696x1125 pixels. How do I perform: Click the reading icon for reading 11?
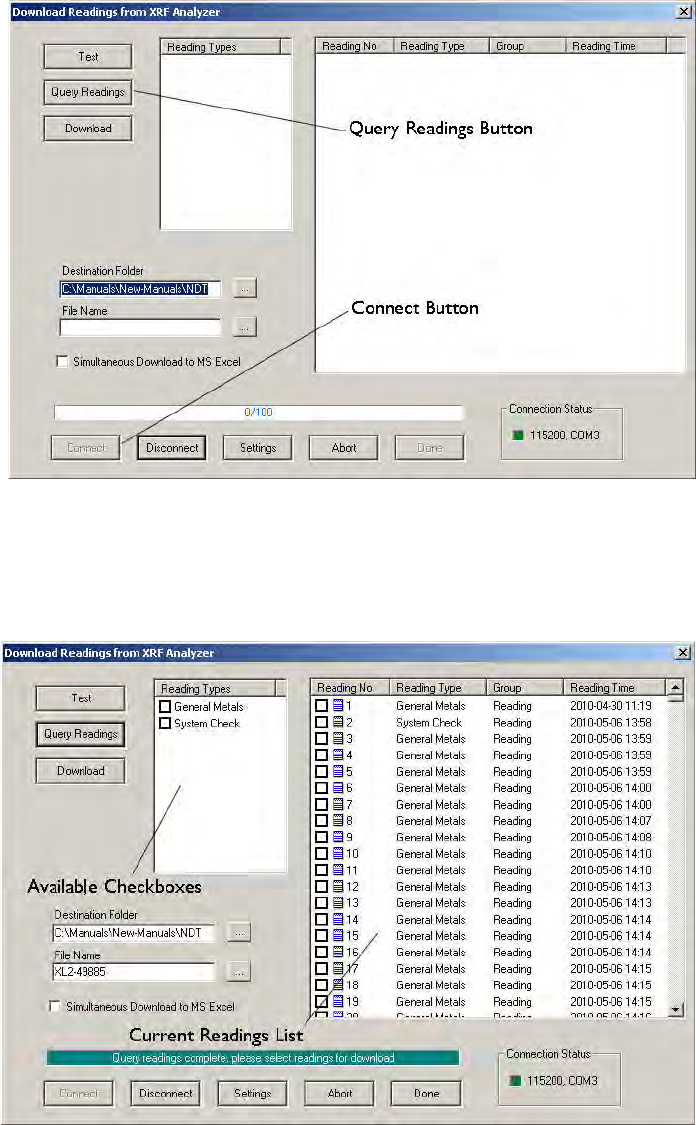[x=338, y=870]
